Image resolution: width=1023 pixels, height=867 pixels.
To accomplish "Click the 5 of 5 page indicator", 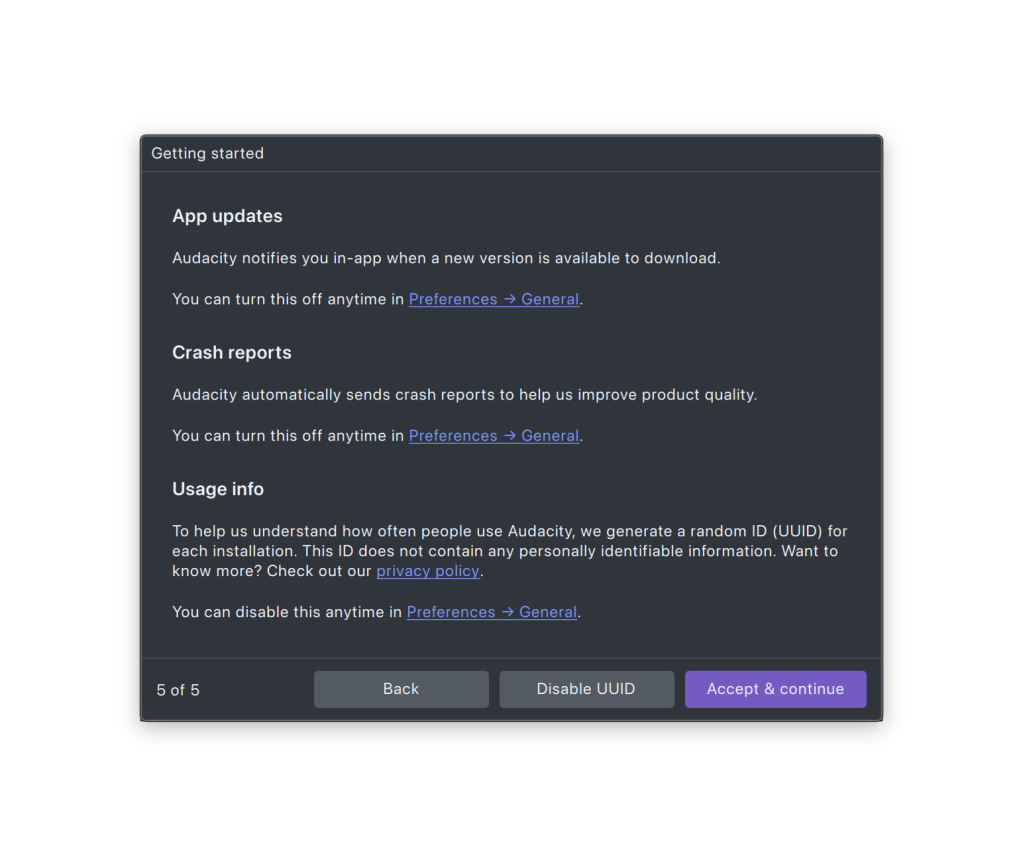I will tap(178, 690).
